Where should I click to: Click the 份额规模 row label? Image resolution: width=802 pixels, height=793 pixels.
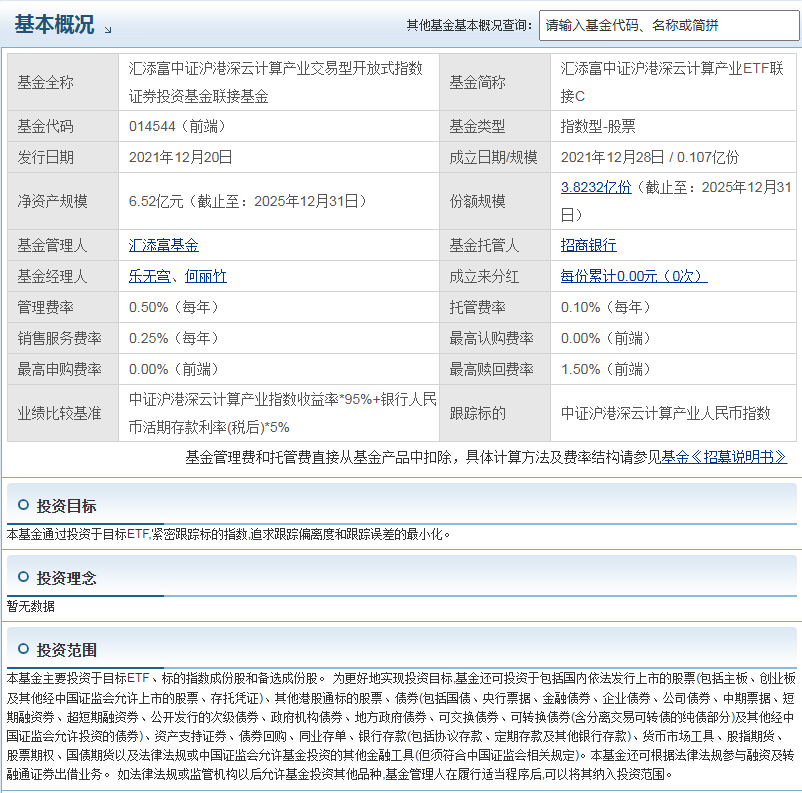477,201
